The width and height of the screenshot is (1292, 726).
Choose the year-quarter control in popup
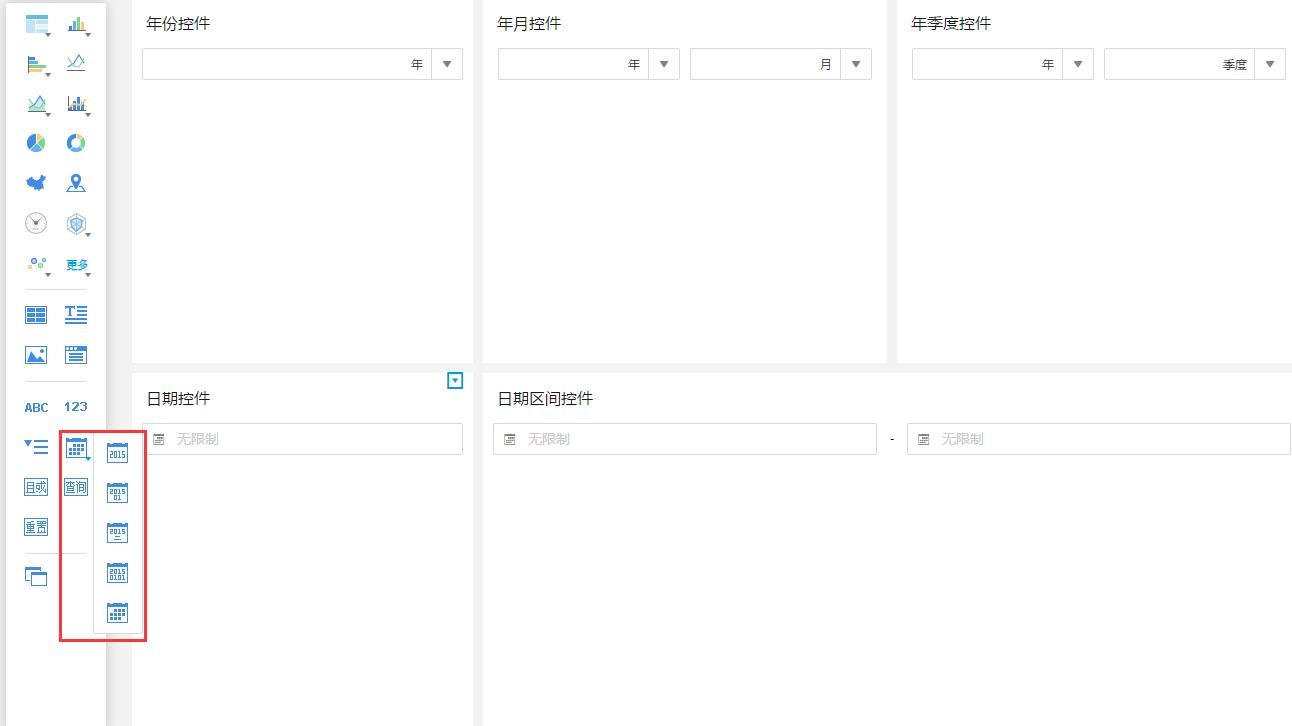click(x=117, y=533)
